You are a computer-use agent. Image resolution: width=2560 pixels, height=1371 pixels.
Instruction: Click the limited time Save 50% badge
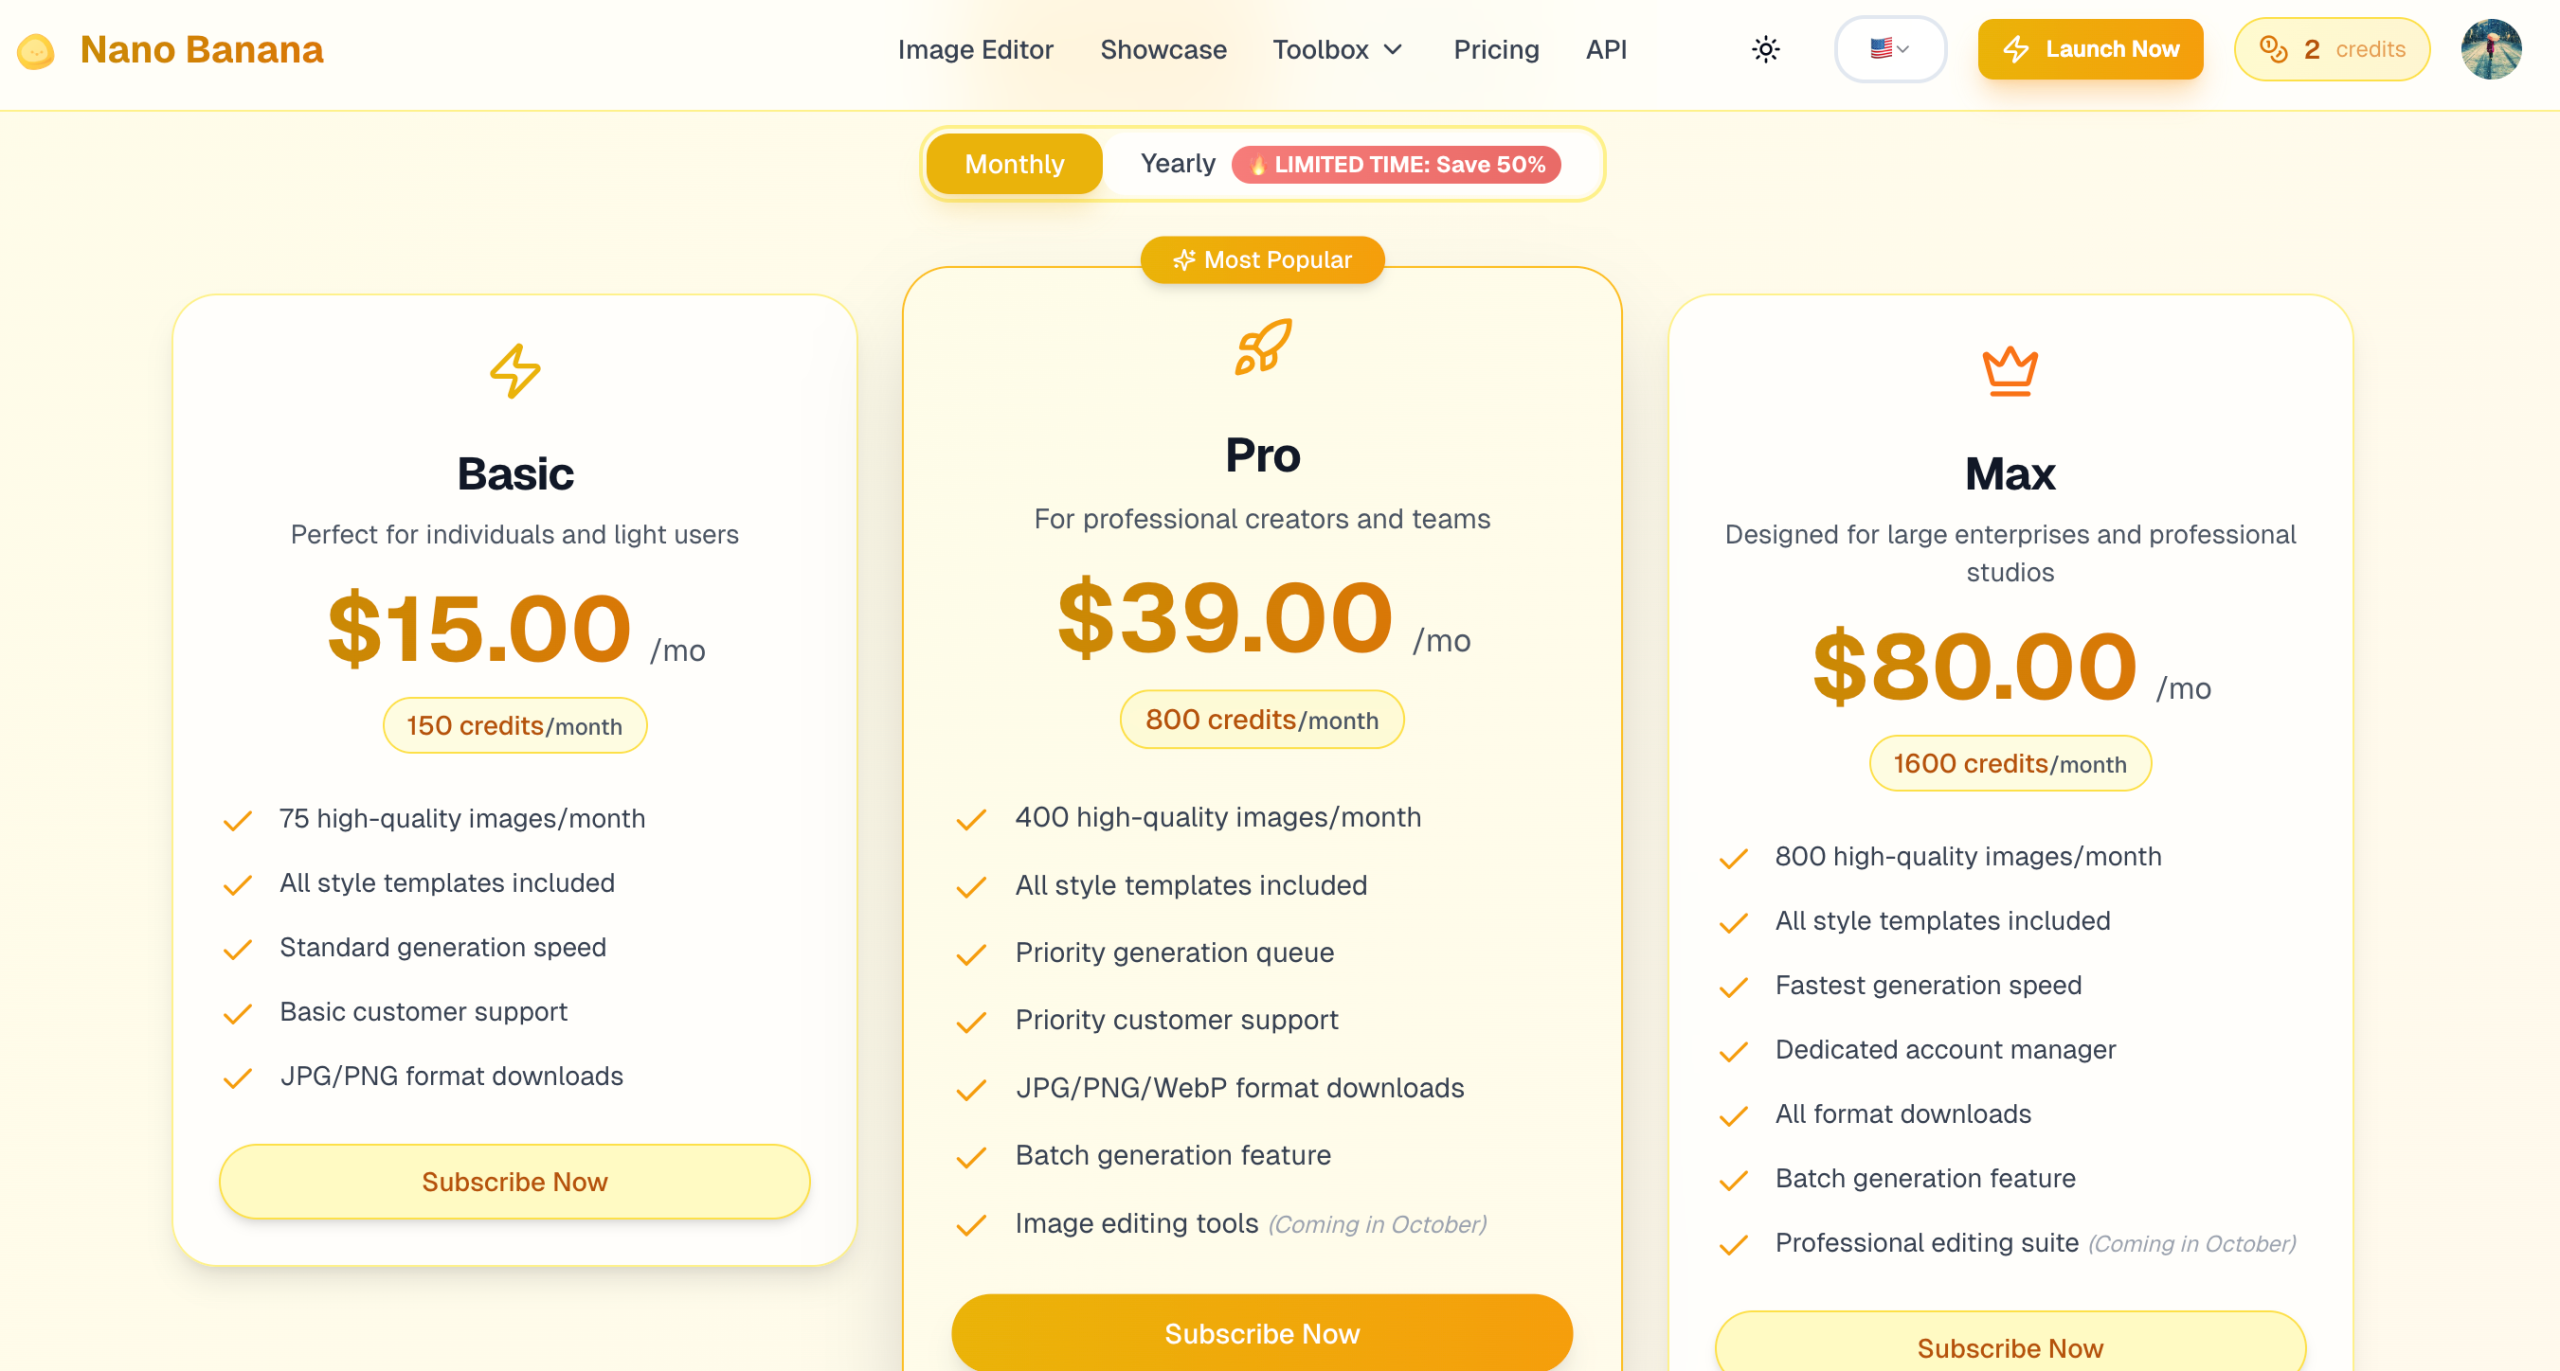coord(1396,164)
